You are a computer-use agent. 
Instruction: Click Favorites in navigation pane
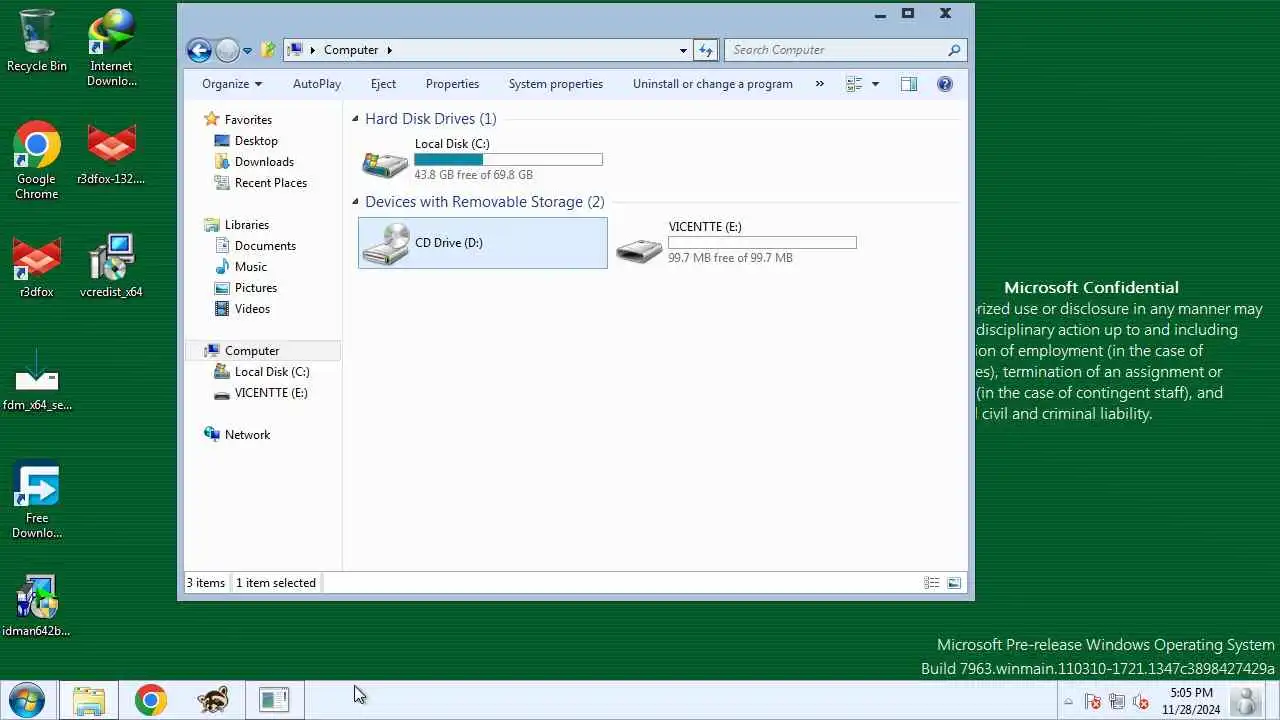pyautogui.click(x=248, y=120)
